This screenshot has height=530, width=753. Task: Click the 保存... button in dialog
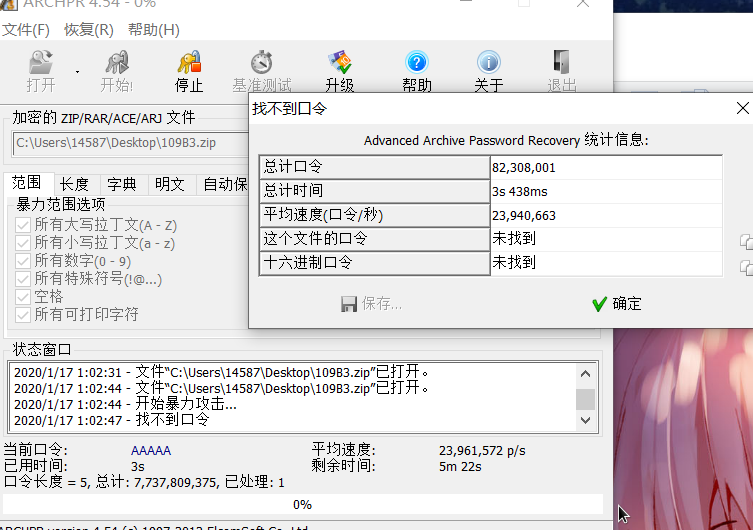coord(371,303)
